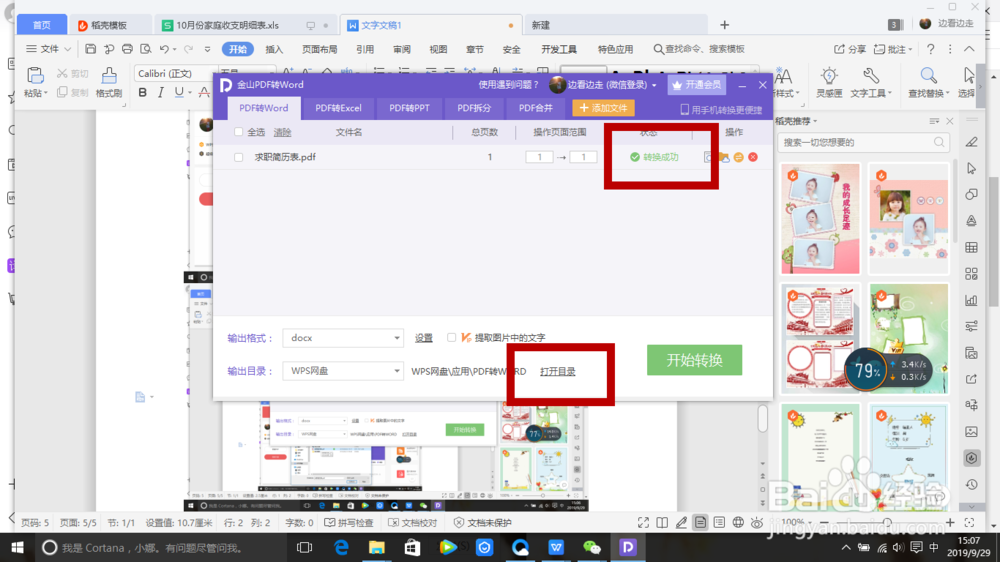Viewport: 1000px width, 562px height.
Task: Open the 灵感匣 lightbulb tool
Action: click(x=829, y=82)
